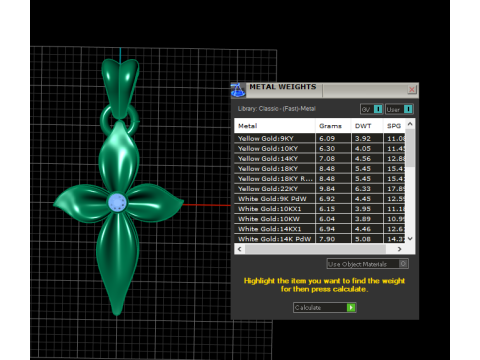
Task: Close the Metal Weights dialog
Action: (412, 89)
